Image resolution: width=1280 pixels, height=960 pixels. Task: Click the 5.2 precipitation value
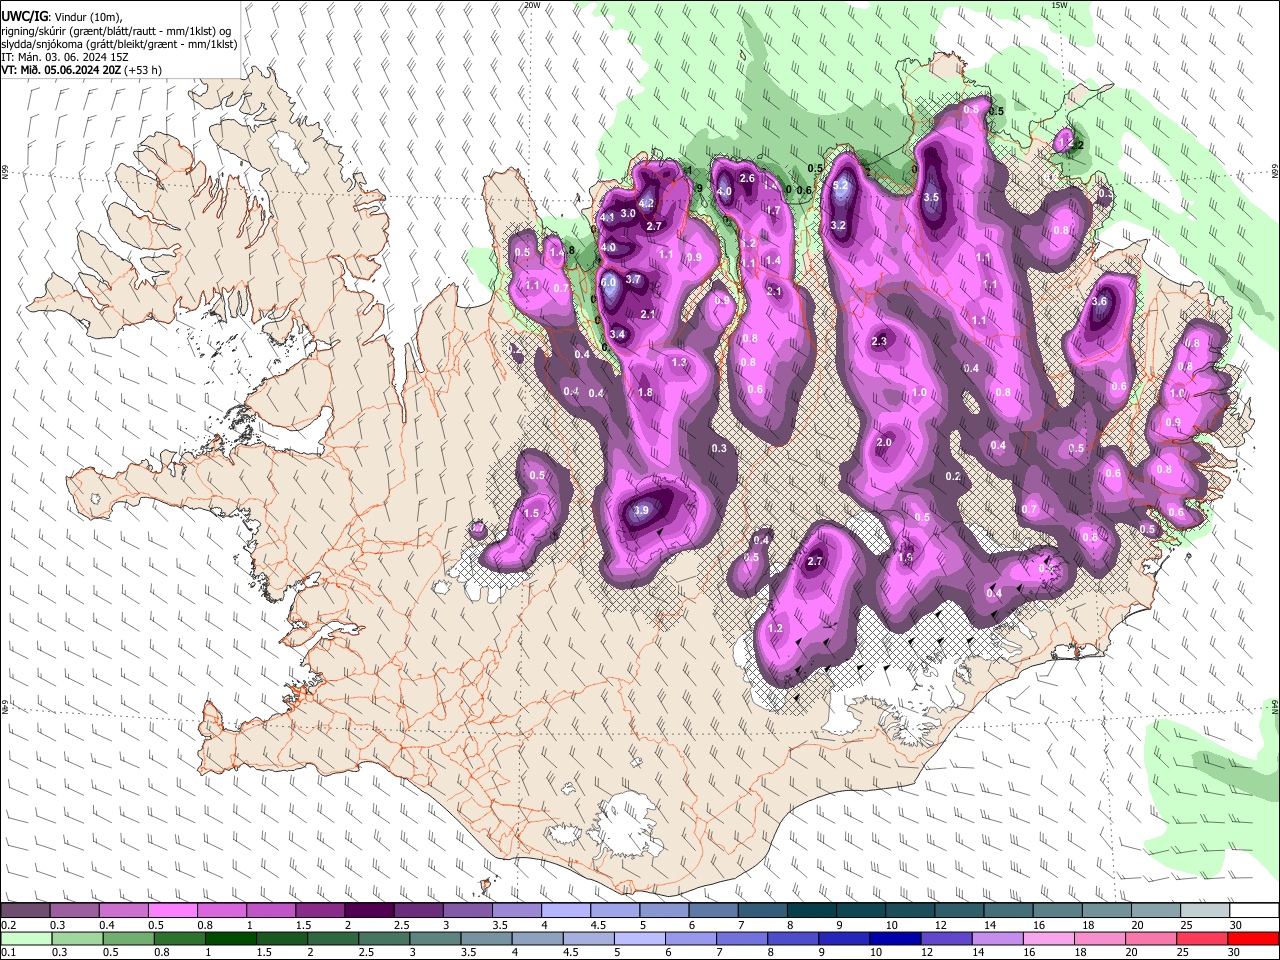click(840, 185)
